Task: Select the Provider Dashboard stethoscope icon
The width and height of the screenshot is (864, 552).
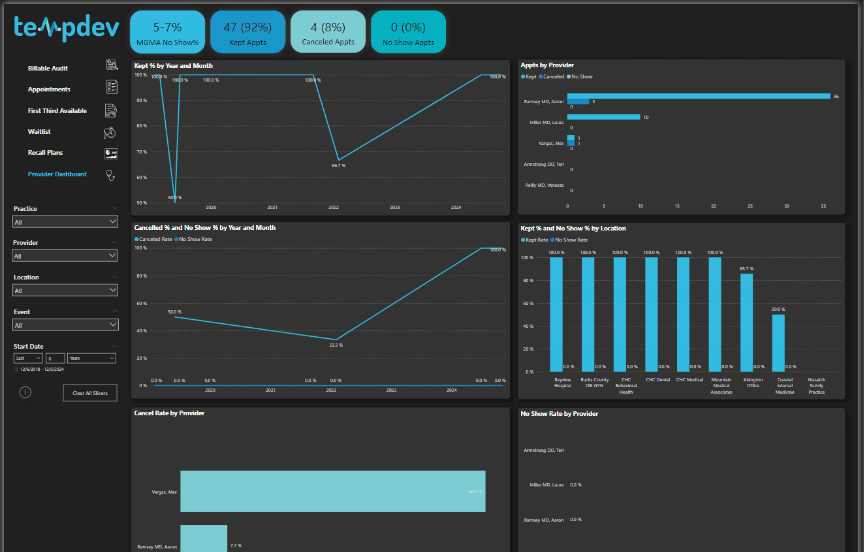Action: click(x=111, y=174)
